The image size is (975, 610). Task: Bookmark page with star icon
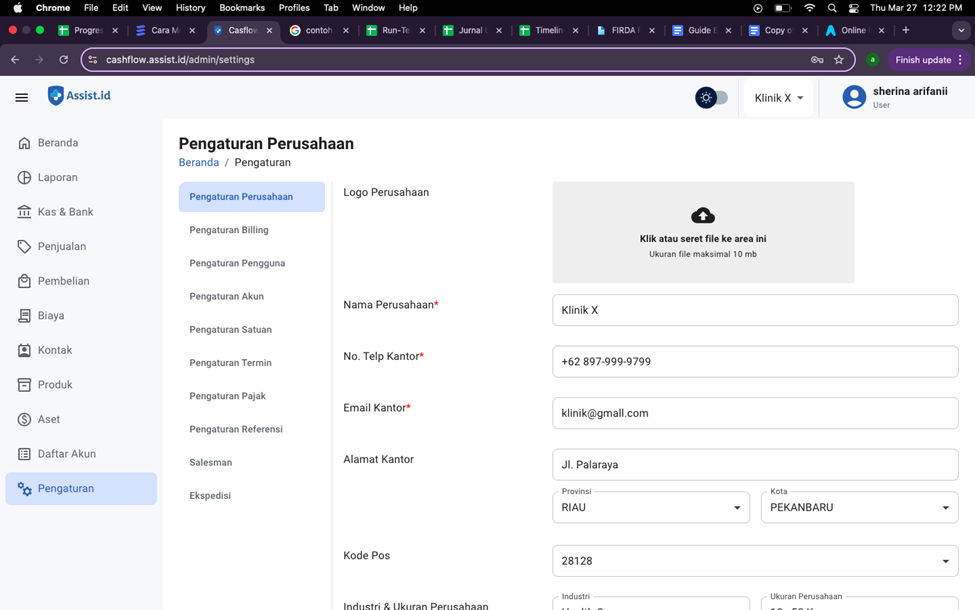(839, 60)
